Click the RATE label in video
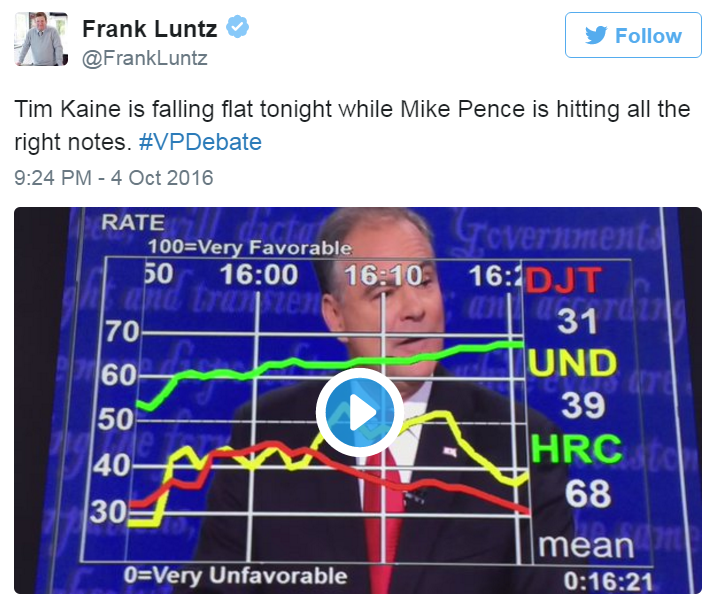 point(133,223)
